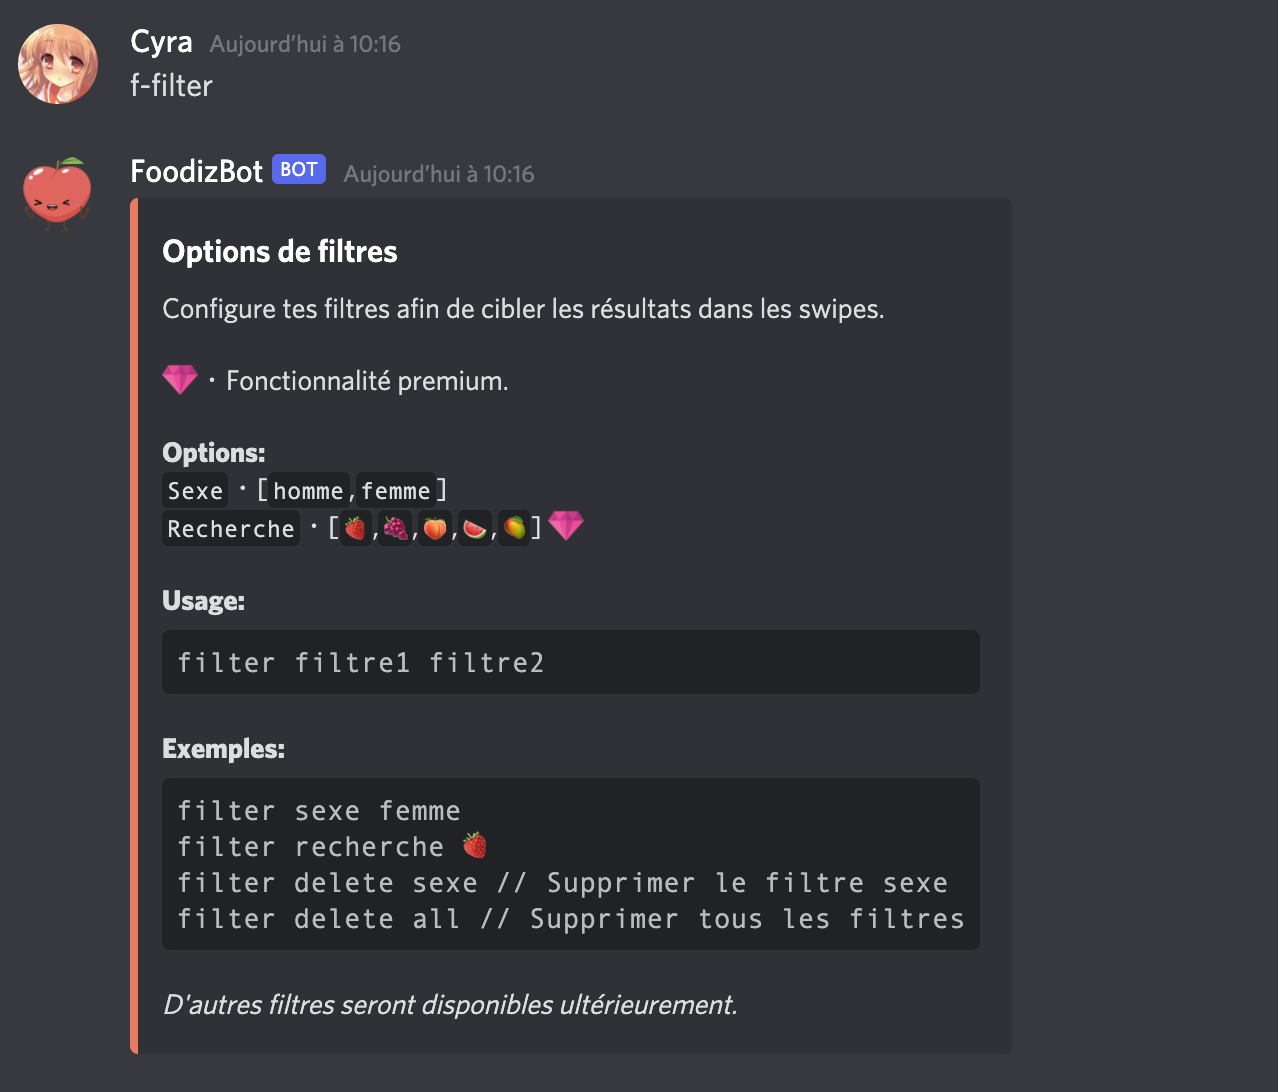The image size is (1278, 1092).
Task: Click Cyra's anime avatar
Action: point(58,64)
